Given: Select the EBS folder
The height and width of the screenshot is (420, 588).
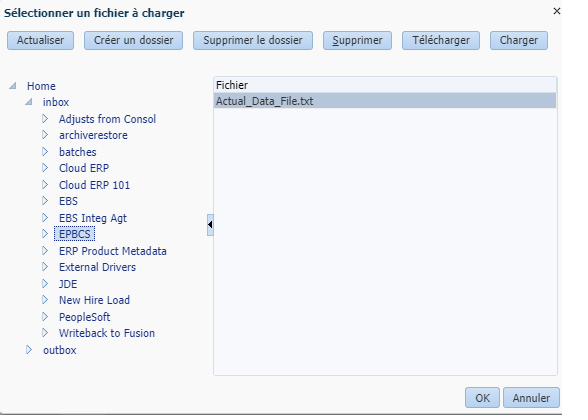Looking at the screenshot, I should (x=68, y=201).
